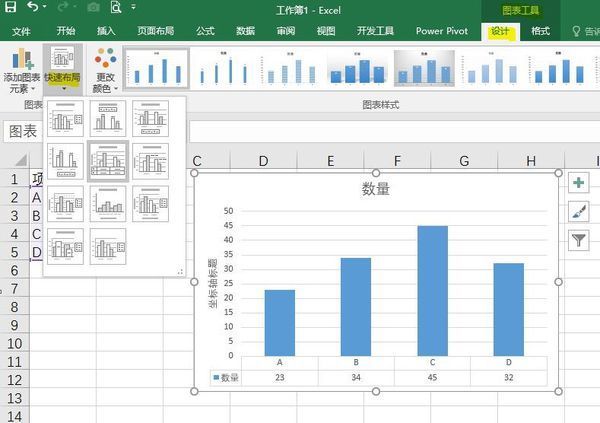The image size is (600, 423).
Task: Select column D header
Action: click(x=263, y=161)
